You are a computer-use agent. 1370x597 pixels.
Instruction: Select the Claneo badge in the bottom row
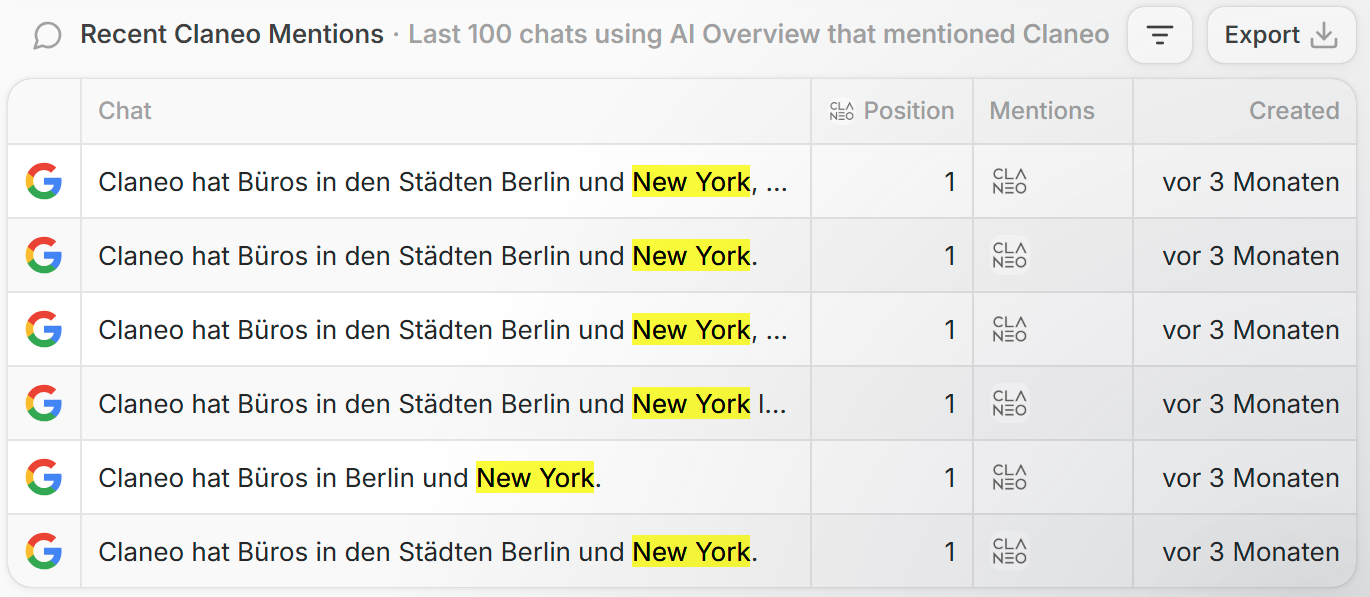click(x=1009, y=551)
